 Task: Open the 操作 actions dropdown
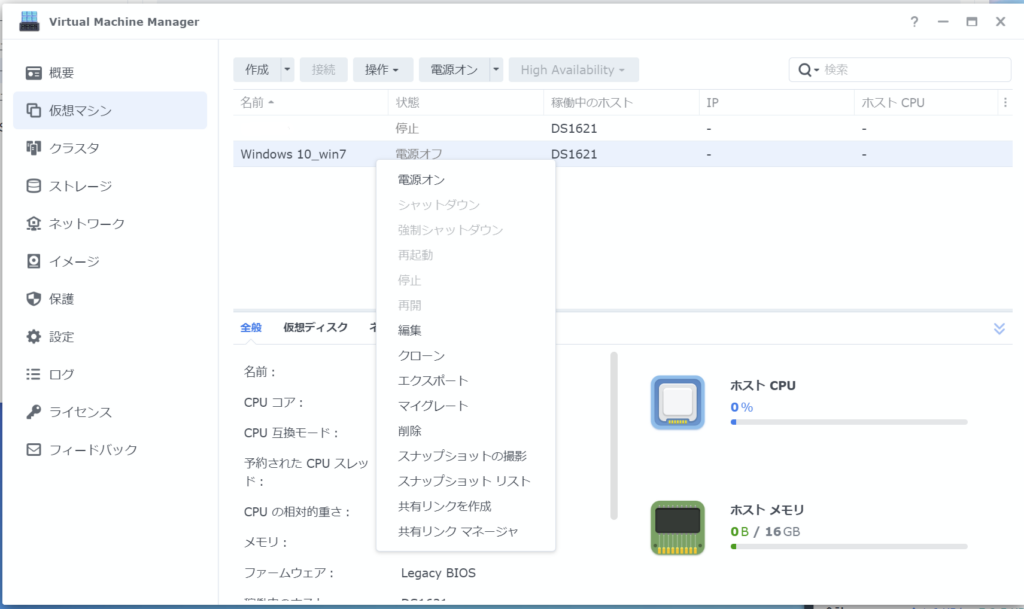tap(381, 70)
